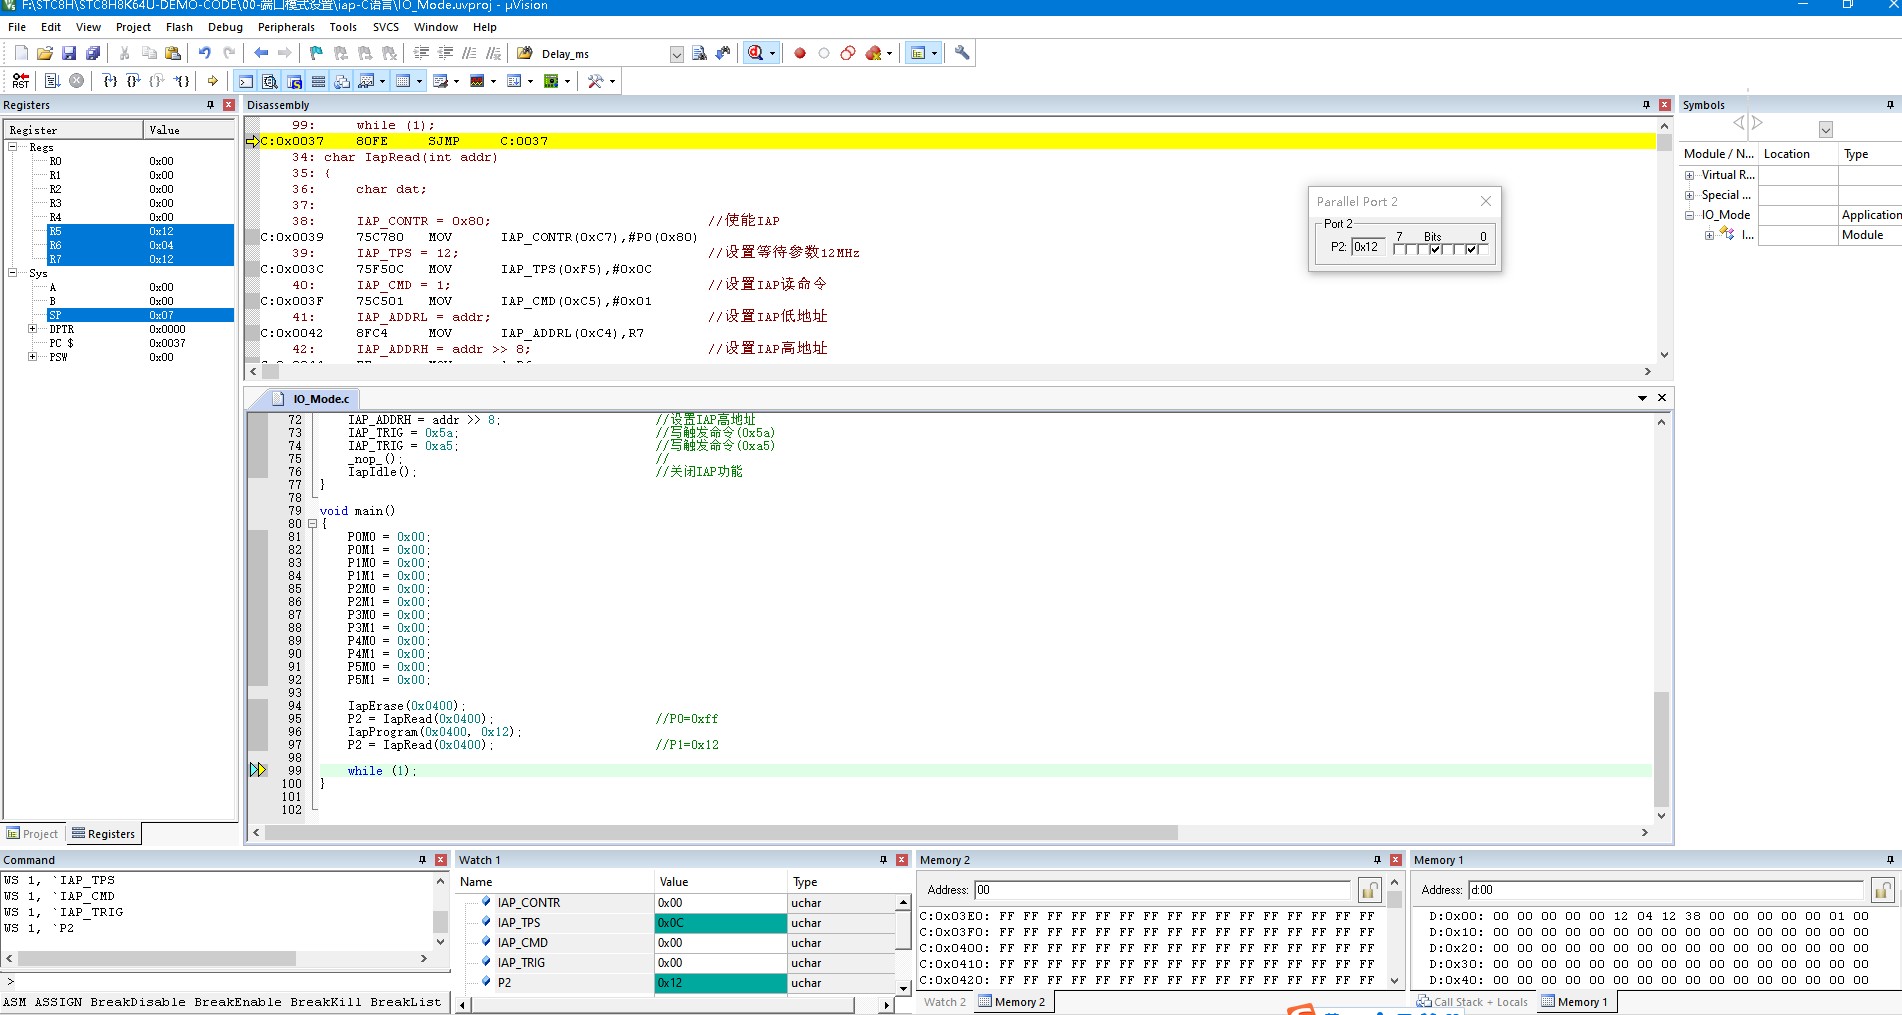The width and height of the screenshot is (1902, 1015).
Task: Close the Watch 1 panel
Action: point(902,860)
